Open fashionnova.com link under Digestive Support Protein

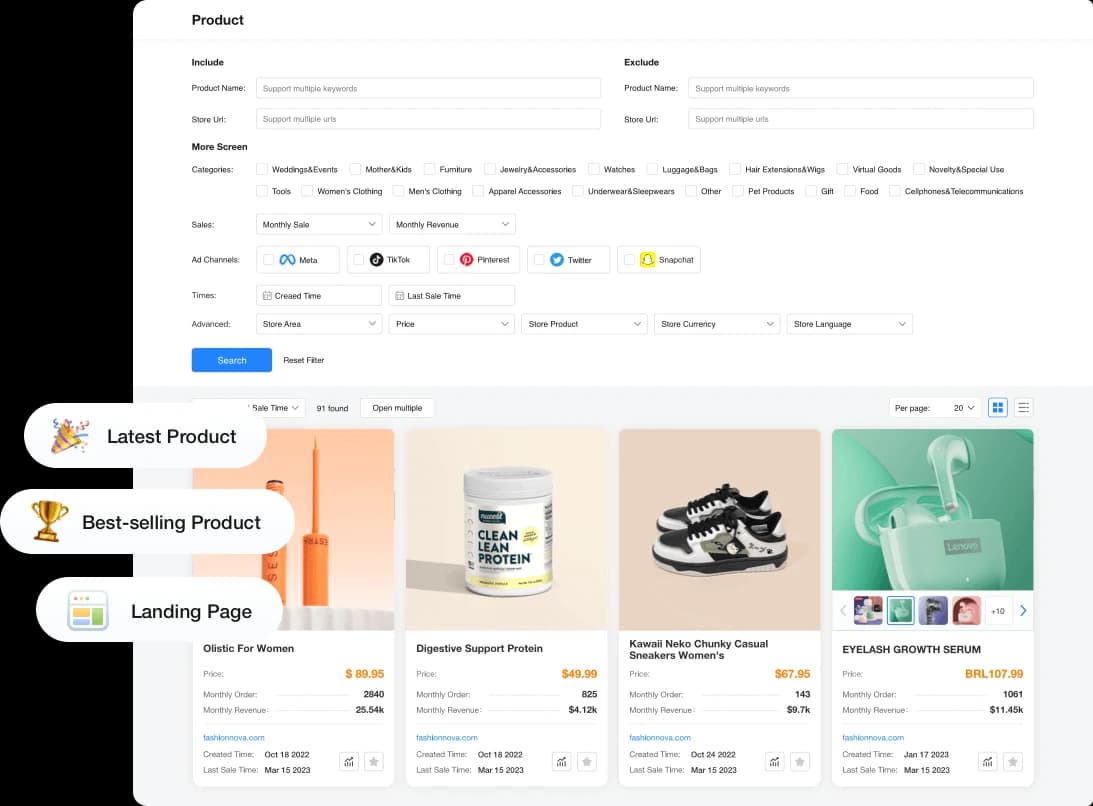[447, 738]
